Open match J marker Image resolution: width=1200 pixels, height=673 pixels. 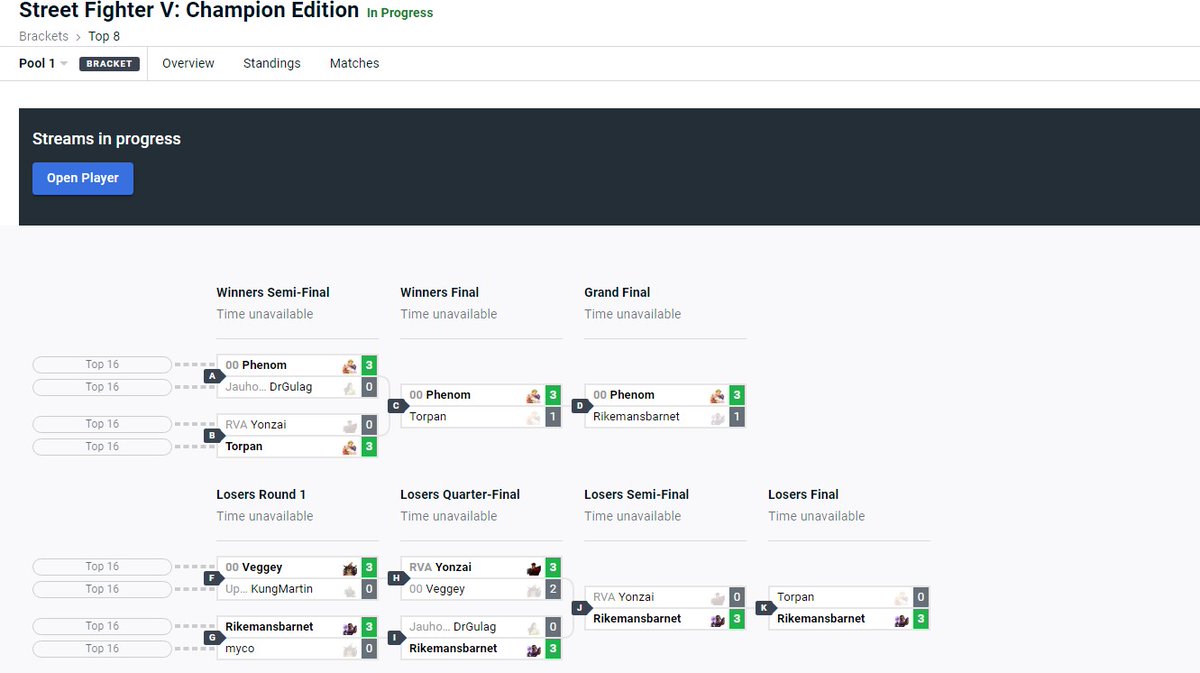point(580,608)
